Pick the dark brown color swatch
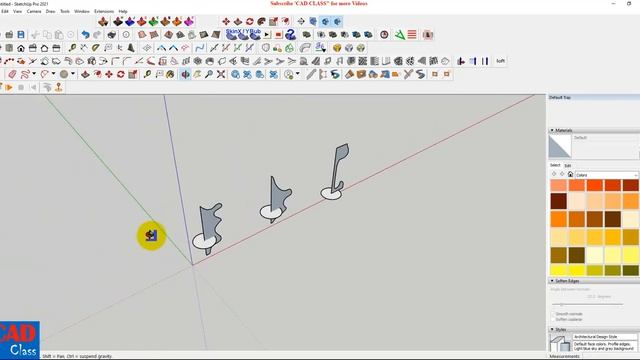This screenshot has width=640, height=360. (558, 201)
